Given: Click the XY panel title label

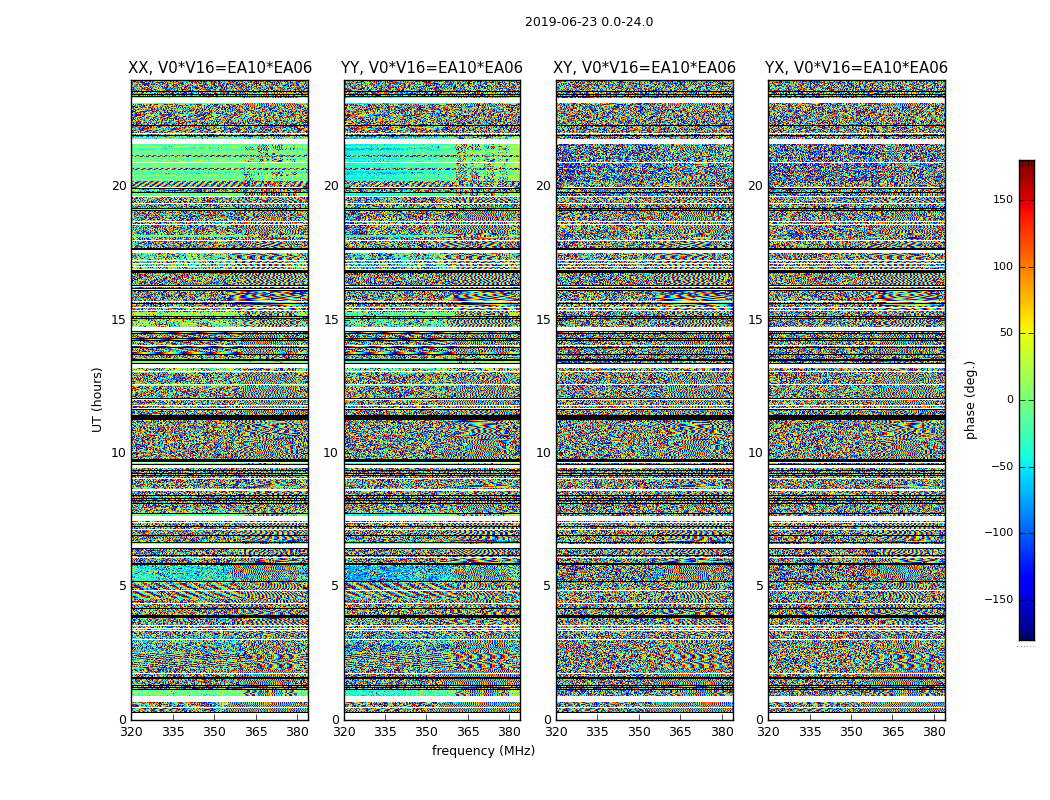Looking at the screenshot, I should point(644,68).
